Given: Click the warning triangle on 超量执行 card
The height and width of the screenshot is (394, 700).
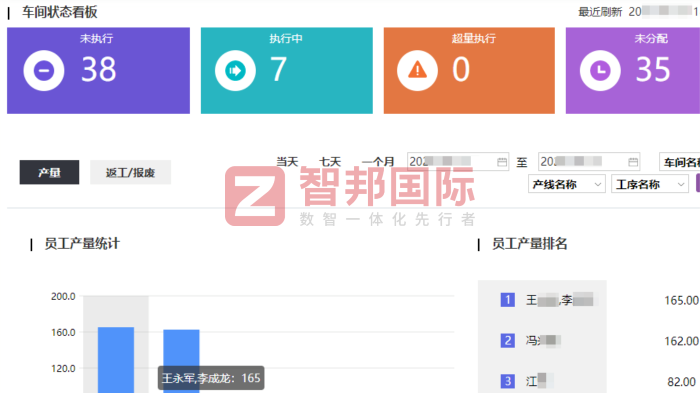Looking at the screenshot, I should pos(417,71).
